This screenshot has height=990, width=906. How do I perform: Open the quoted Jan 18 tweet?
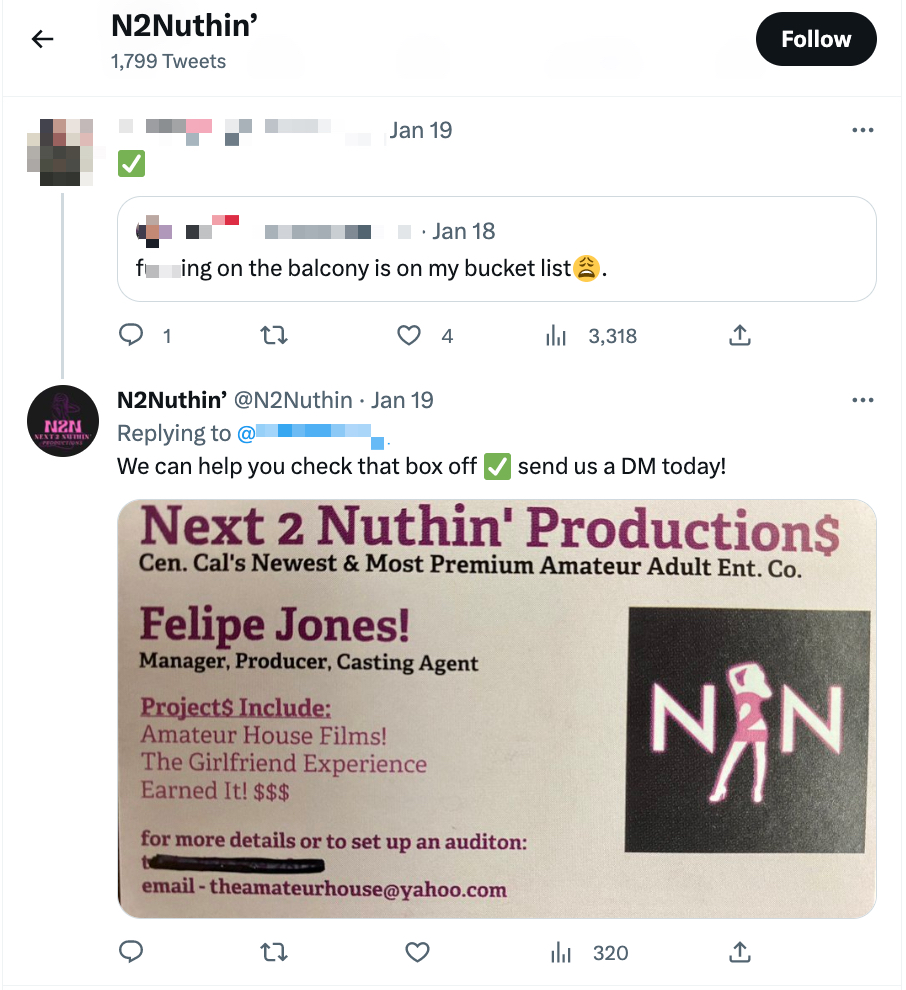[x=496, y=249]
